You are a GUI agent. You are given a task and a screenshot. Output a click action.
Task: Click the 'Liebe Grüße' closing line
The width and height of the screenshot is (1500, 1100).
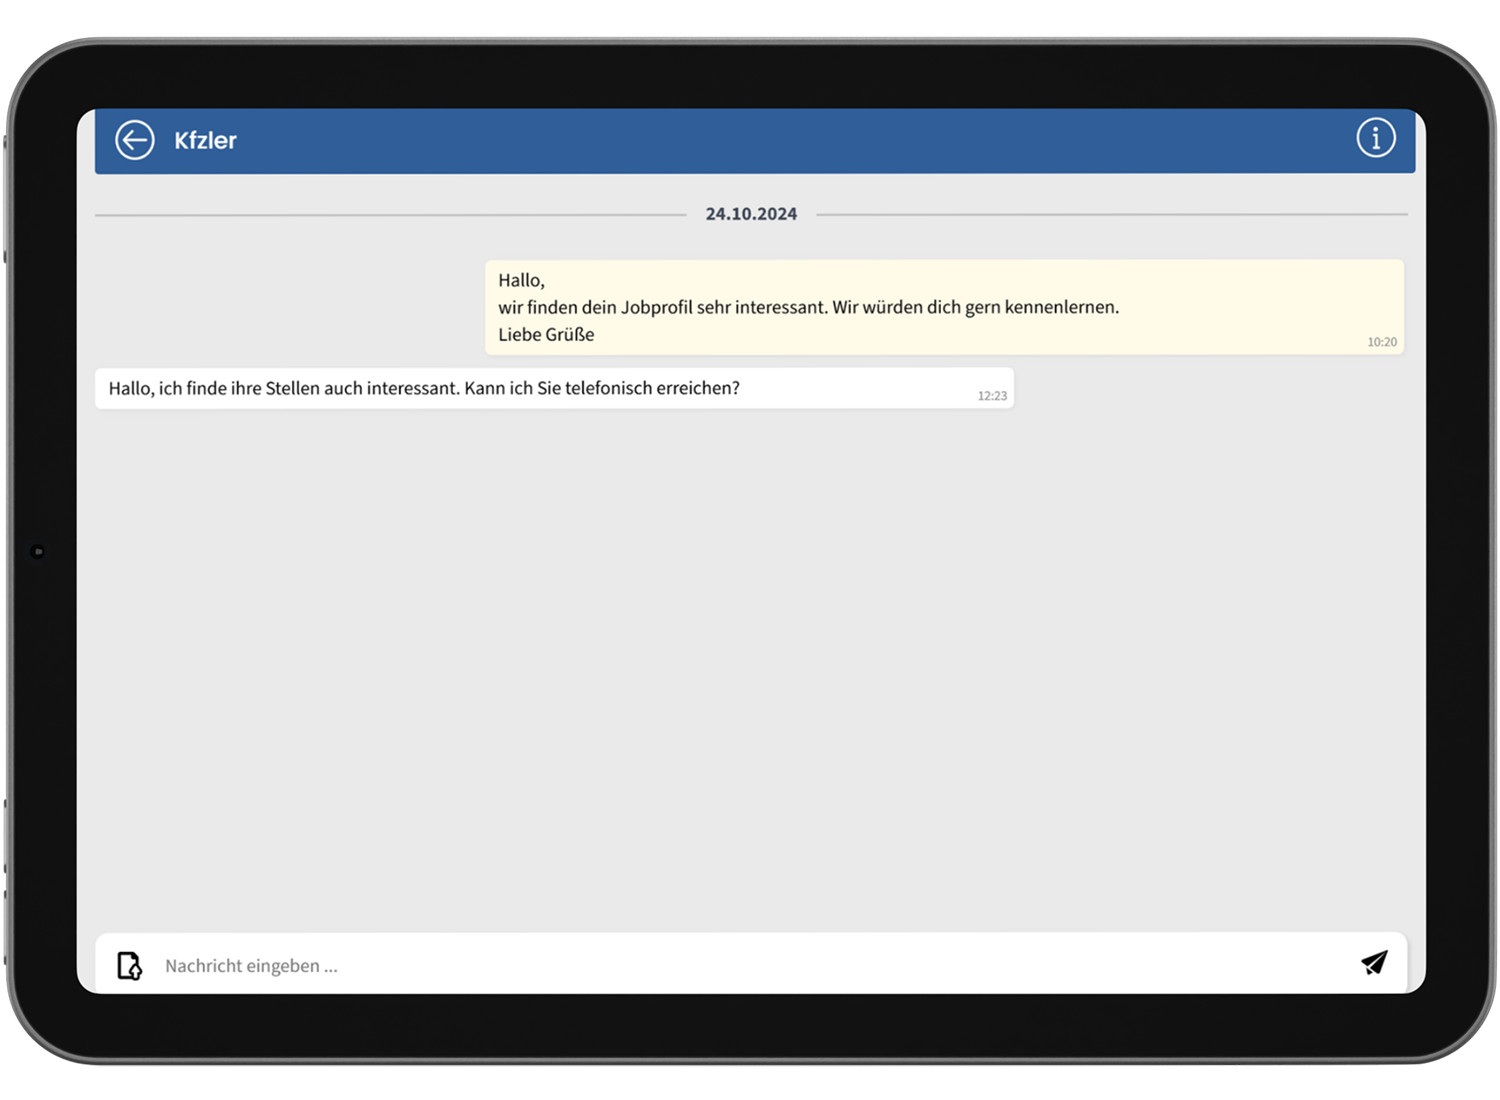pyautogui.click(x=546, y=335)
